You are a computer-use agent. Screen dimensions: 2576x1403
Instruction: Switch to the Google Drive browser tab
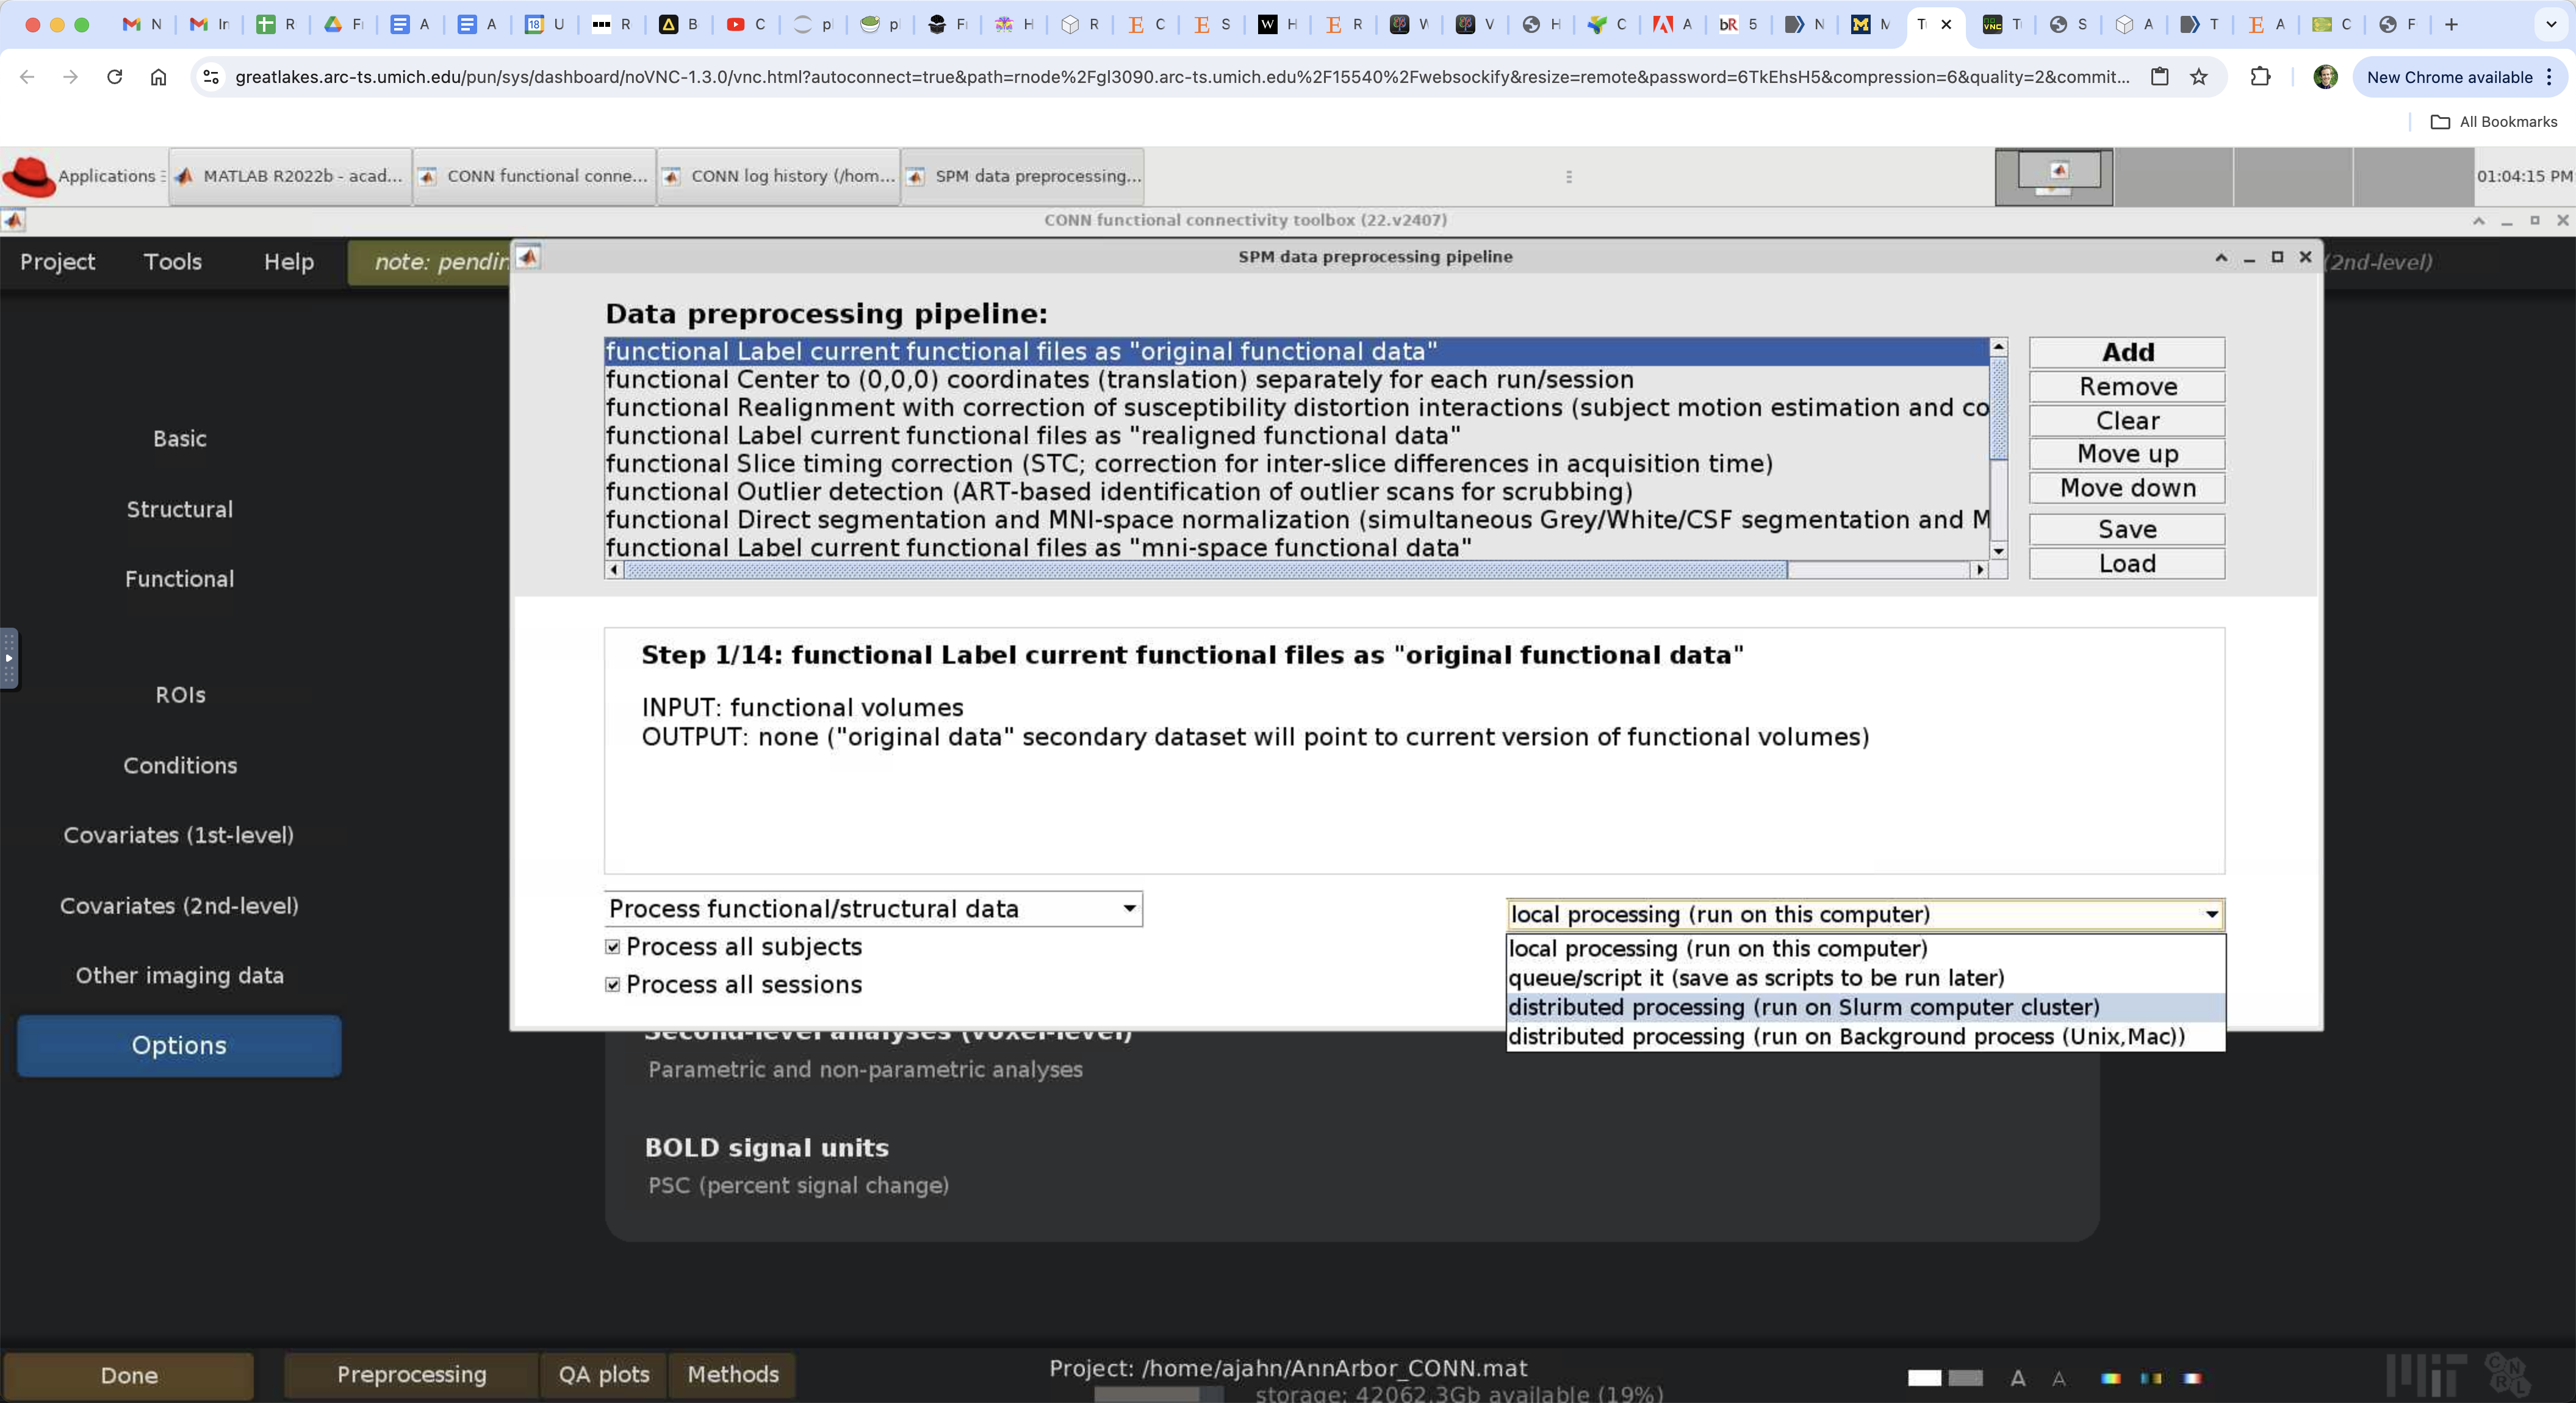click(x=343, y=24)
